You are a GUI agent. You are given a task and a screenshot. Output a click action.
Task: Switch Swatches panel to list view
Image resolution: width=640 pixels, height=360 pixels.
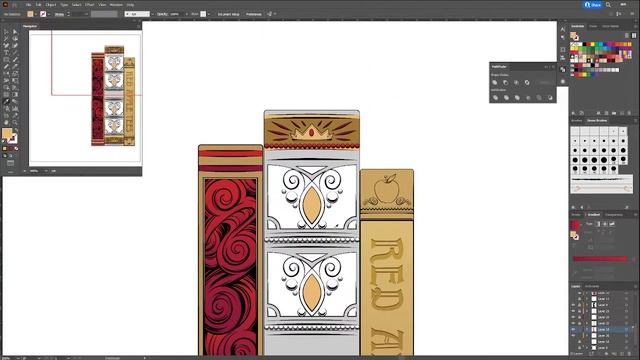tap(627, 36)
